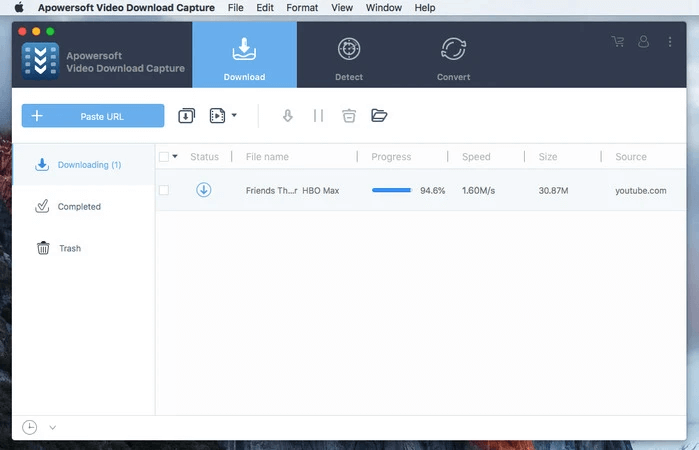
Task: Open the download folder icon
Action: tap(379, 116)
